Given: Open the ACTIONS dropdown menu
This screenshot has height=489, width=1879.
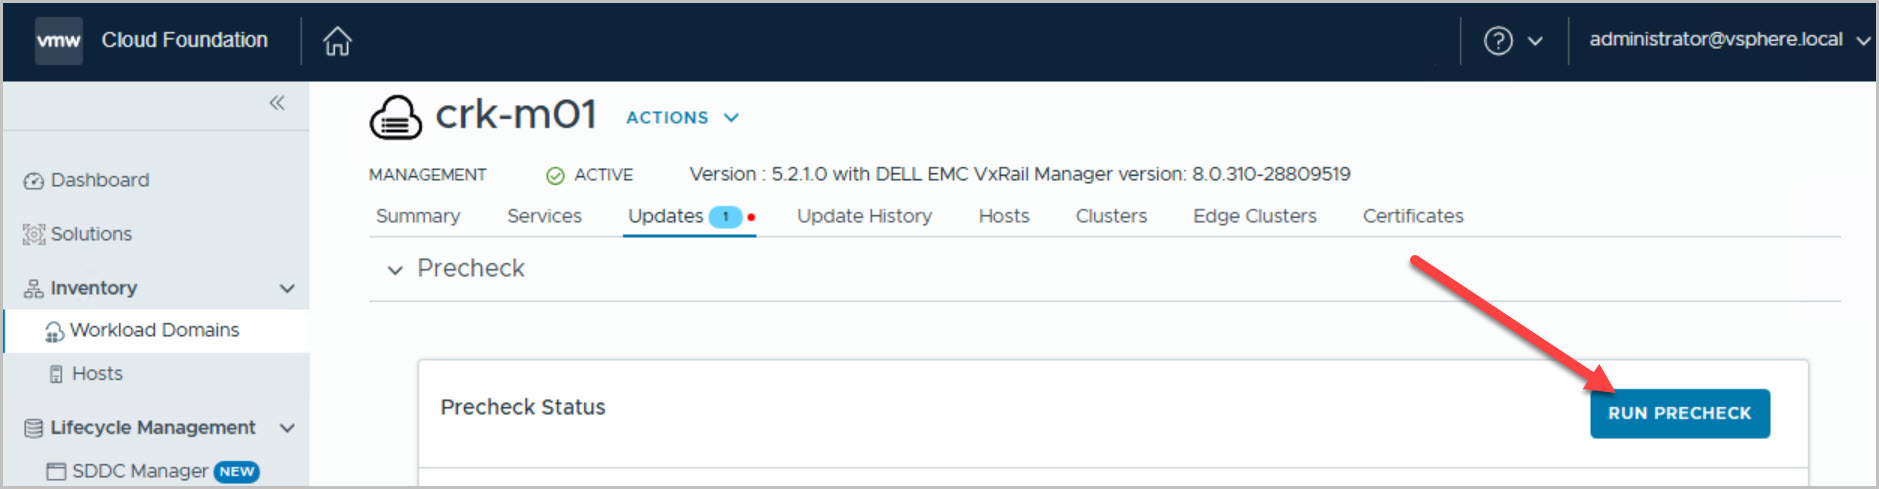Looking at the screenshot, I should [x=682, y=118].
